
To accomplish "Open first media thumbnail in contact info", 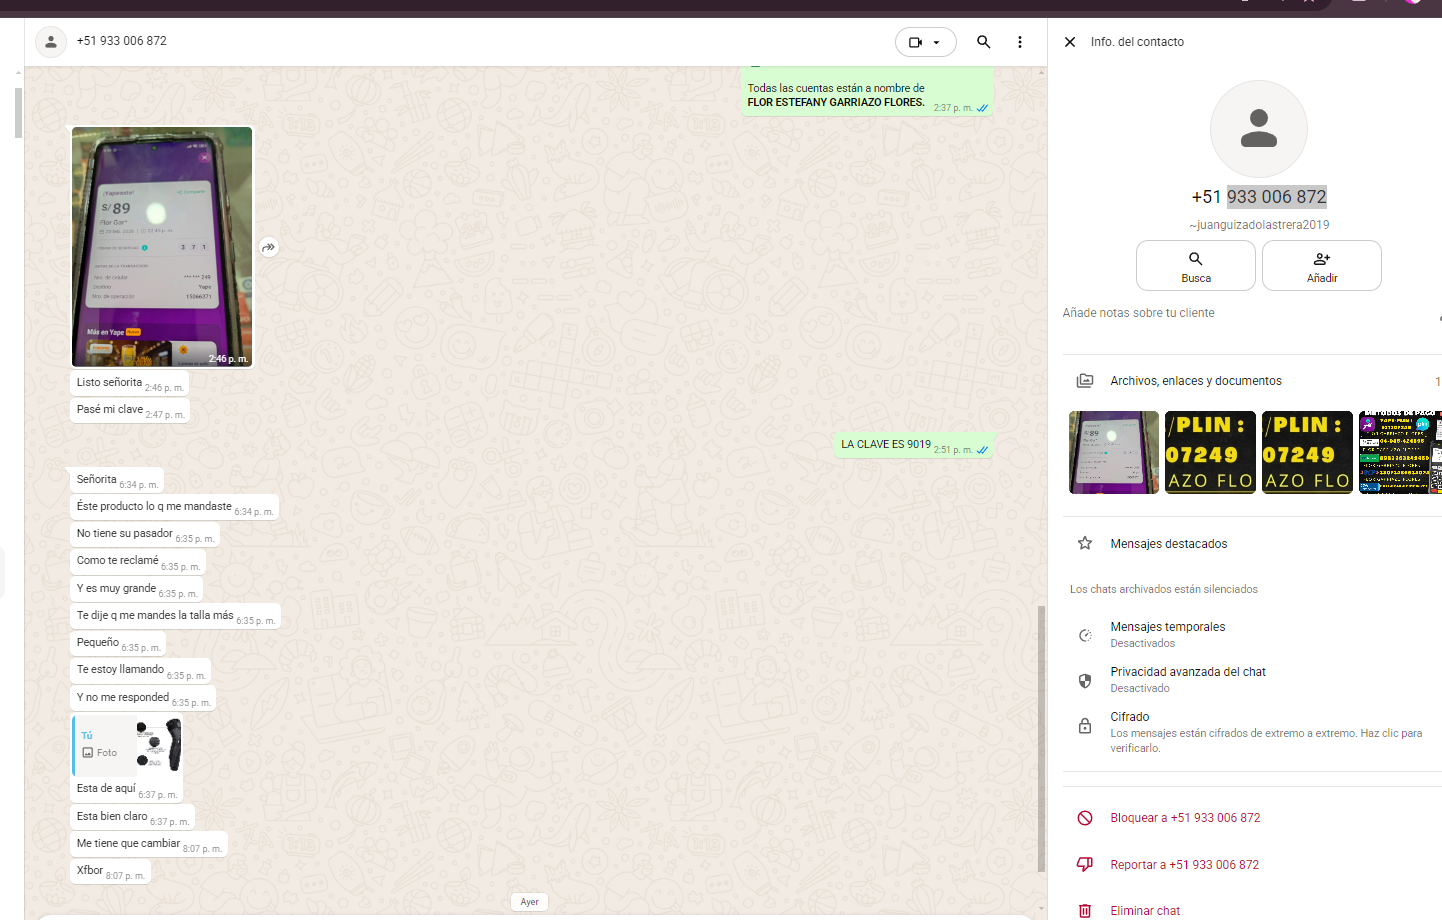I will pyautogui.click(x=1113, y=453).
